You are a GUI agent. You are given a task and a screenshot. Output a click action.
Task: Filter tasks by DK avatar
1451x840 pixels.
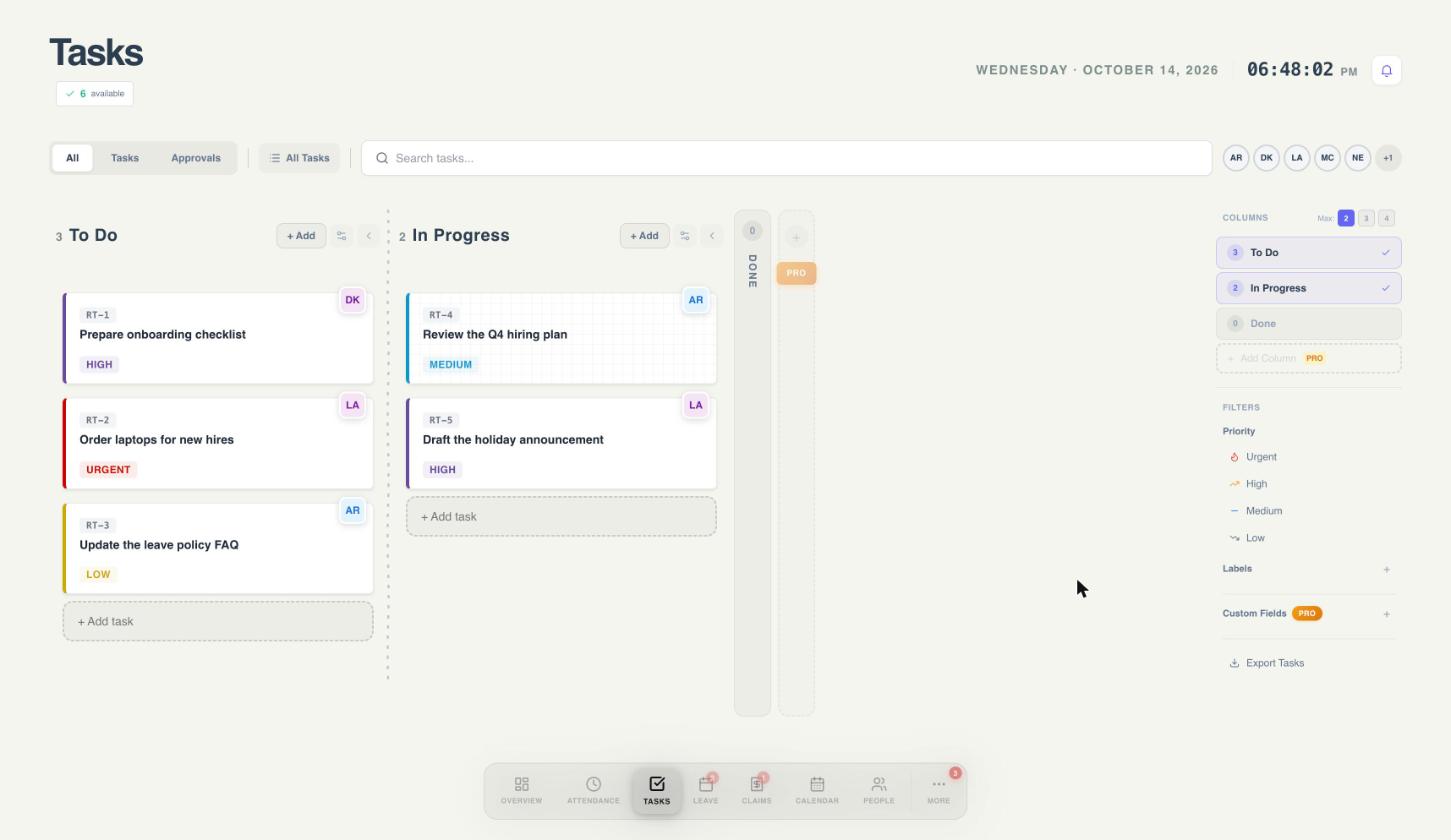1266,158
